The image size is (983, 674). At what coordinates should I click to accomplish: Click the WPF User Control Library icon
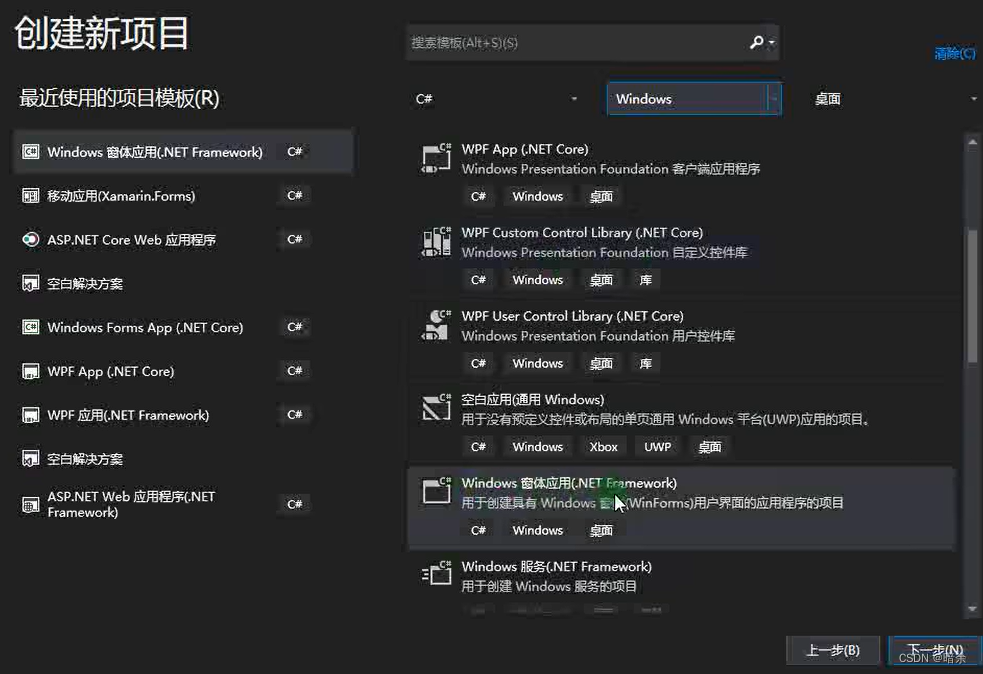pyautogui.click(x=436, y=325)
